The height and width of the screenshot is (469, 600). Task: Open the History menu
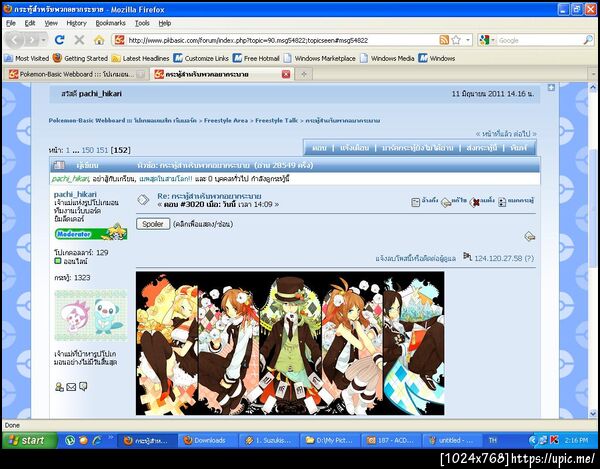77,23
